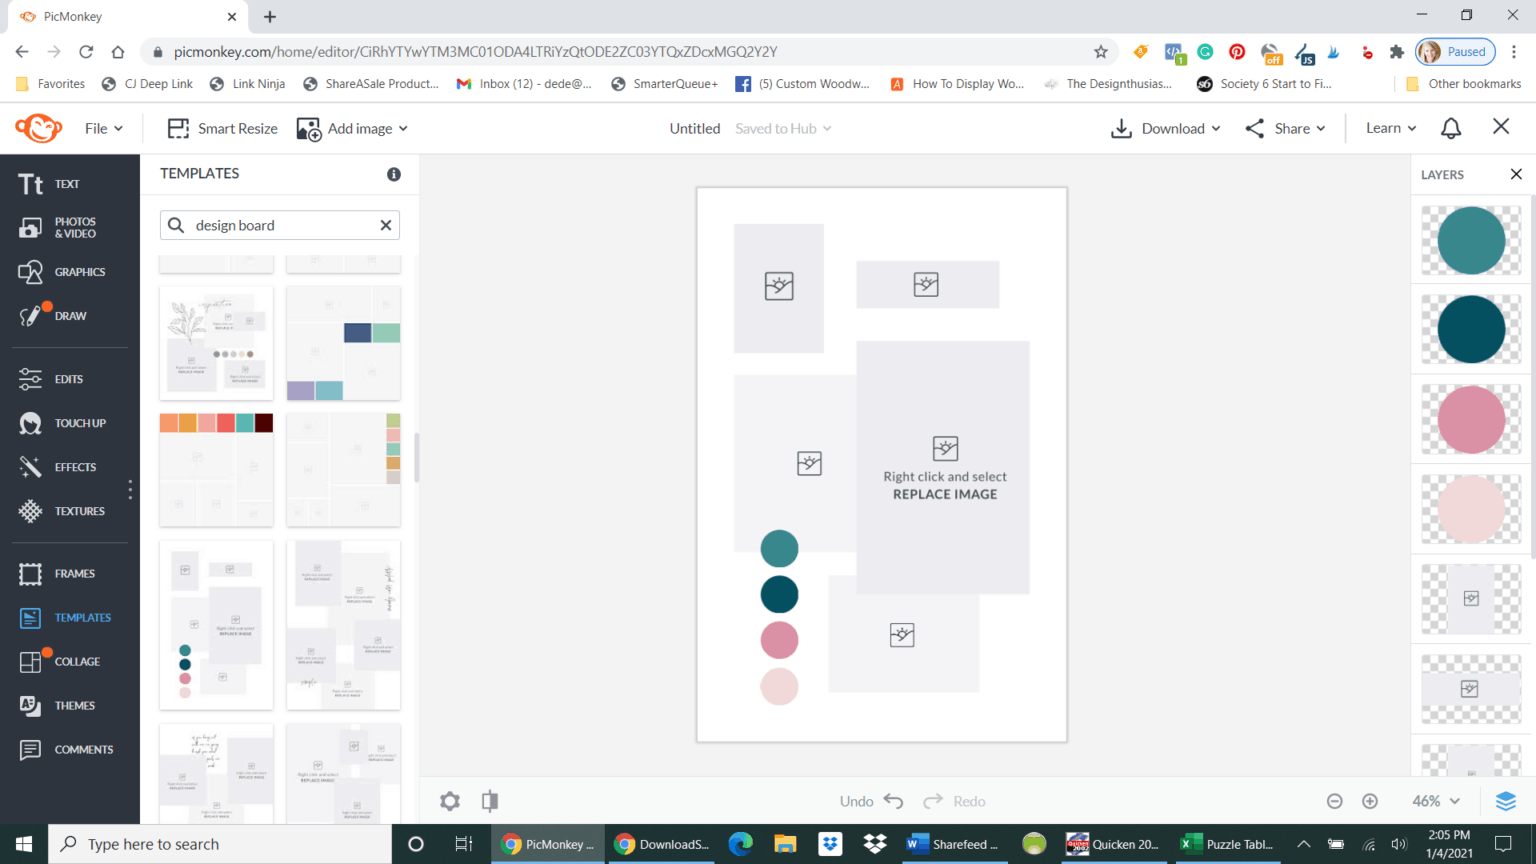Viewport: 1536px width, 864px height.
Task: Open the Learn menu
Action: click(1389, 128)
